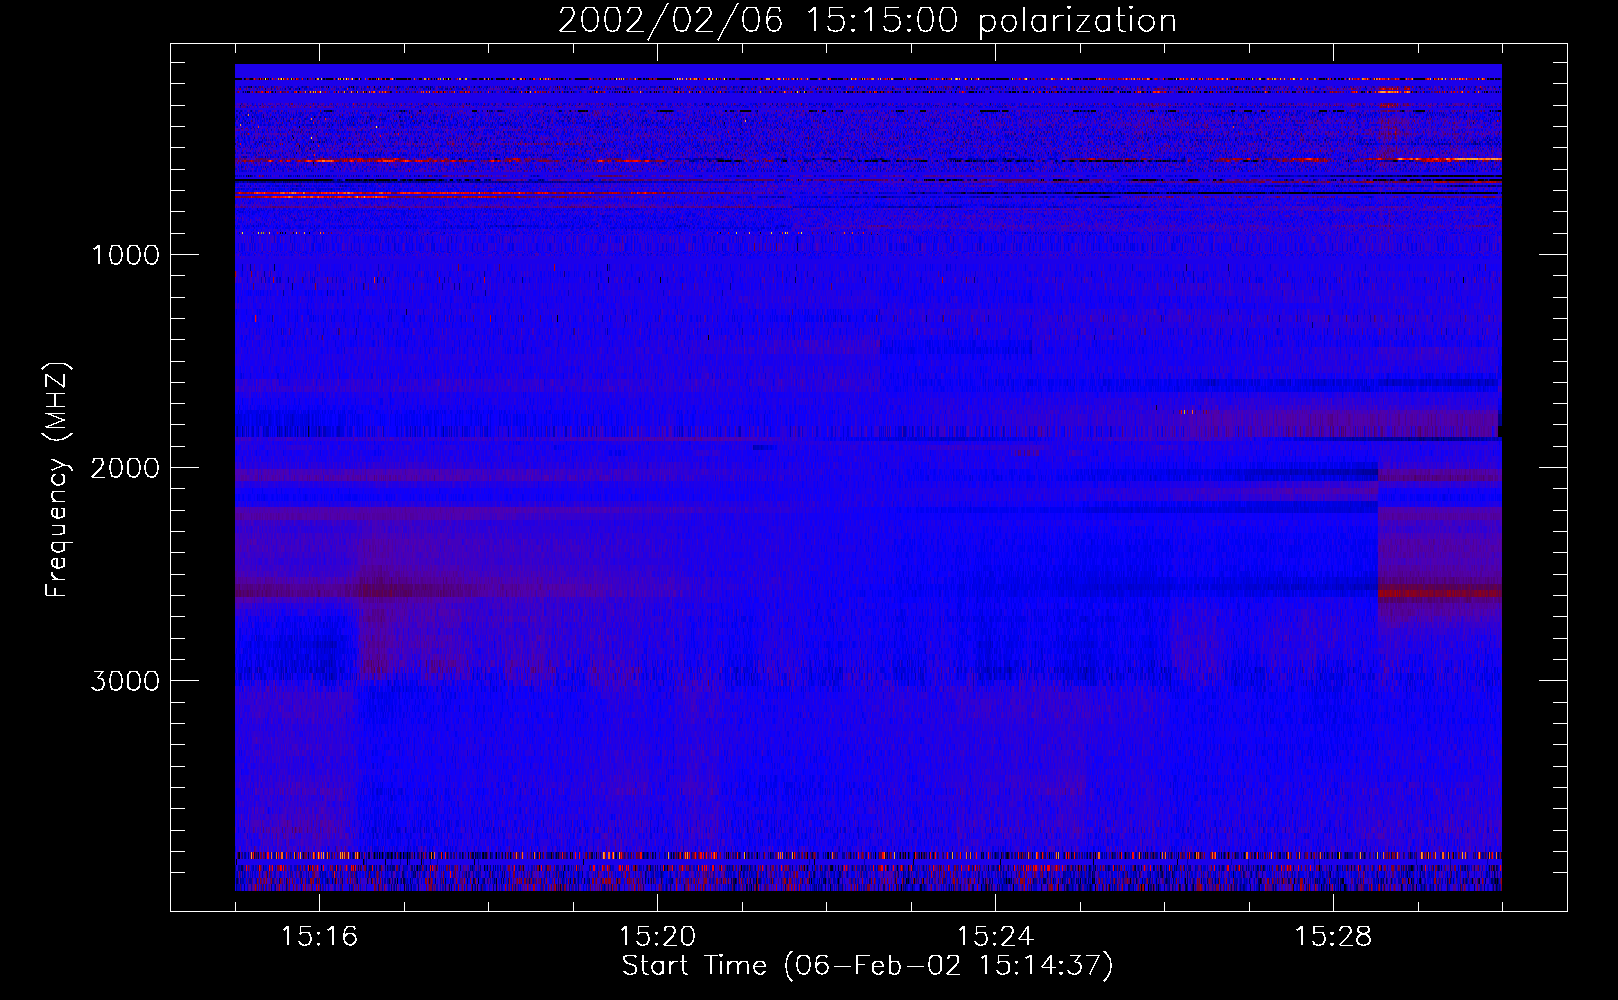Click the '15:28' time tick label

click(x=1333, y=937)
